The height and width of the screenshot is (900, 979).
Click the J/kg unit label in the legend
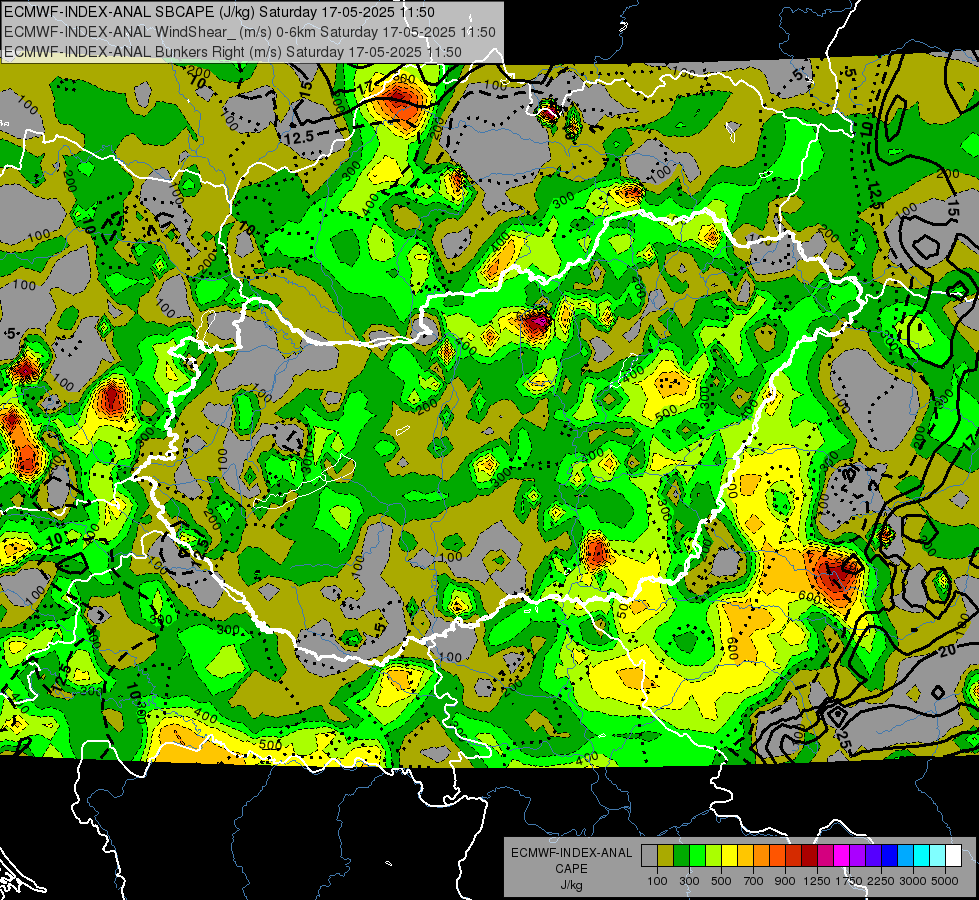click(571, 885)
